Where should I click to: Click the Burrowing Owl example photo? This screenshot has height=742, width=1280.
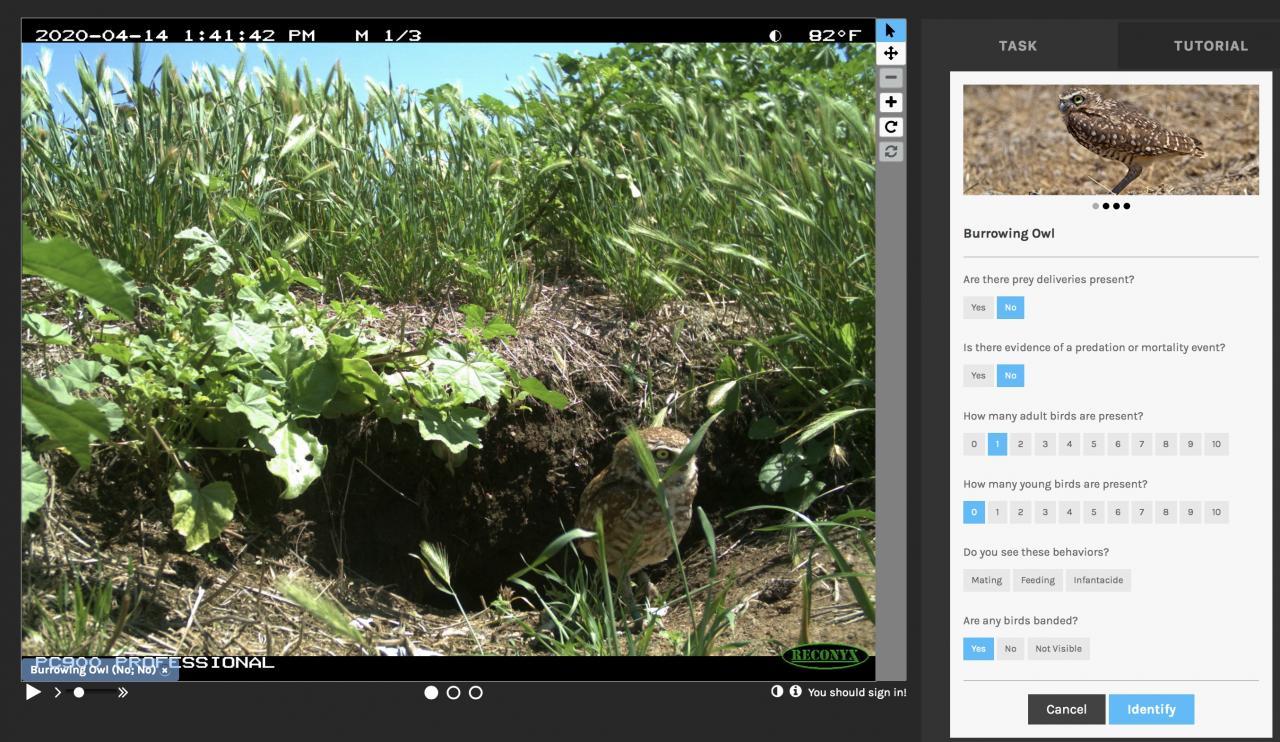[x=1111, y=139]
